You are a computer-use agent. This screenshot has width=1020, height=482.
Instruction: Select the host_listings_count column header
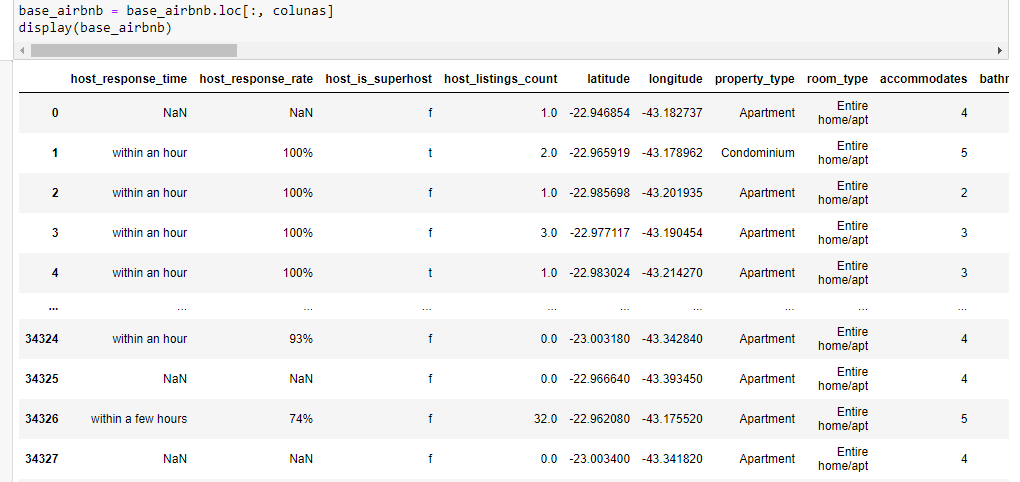coord(501,79)
